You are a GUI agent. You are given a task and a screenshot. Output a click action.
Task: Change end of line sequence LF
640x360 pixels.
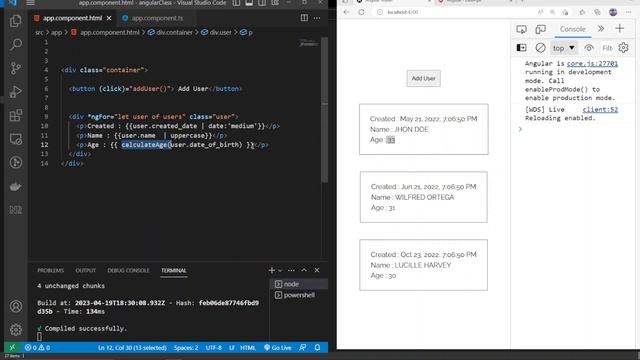pyautogui.click(x=231, y=348)
